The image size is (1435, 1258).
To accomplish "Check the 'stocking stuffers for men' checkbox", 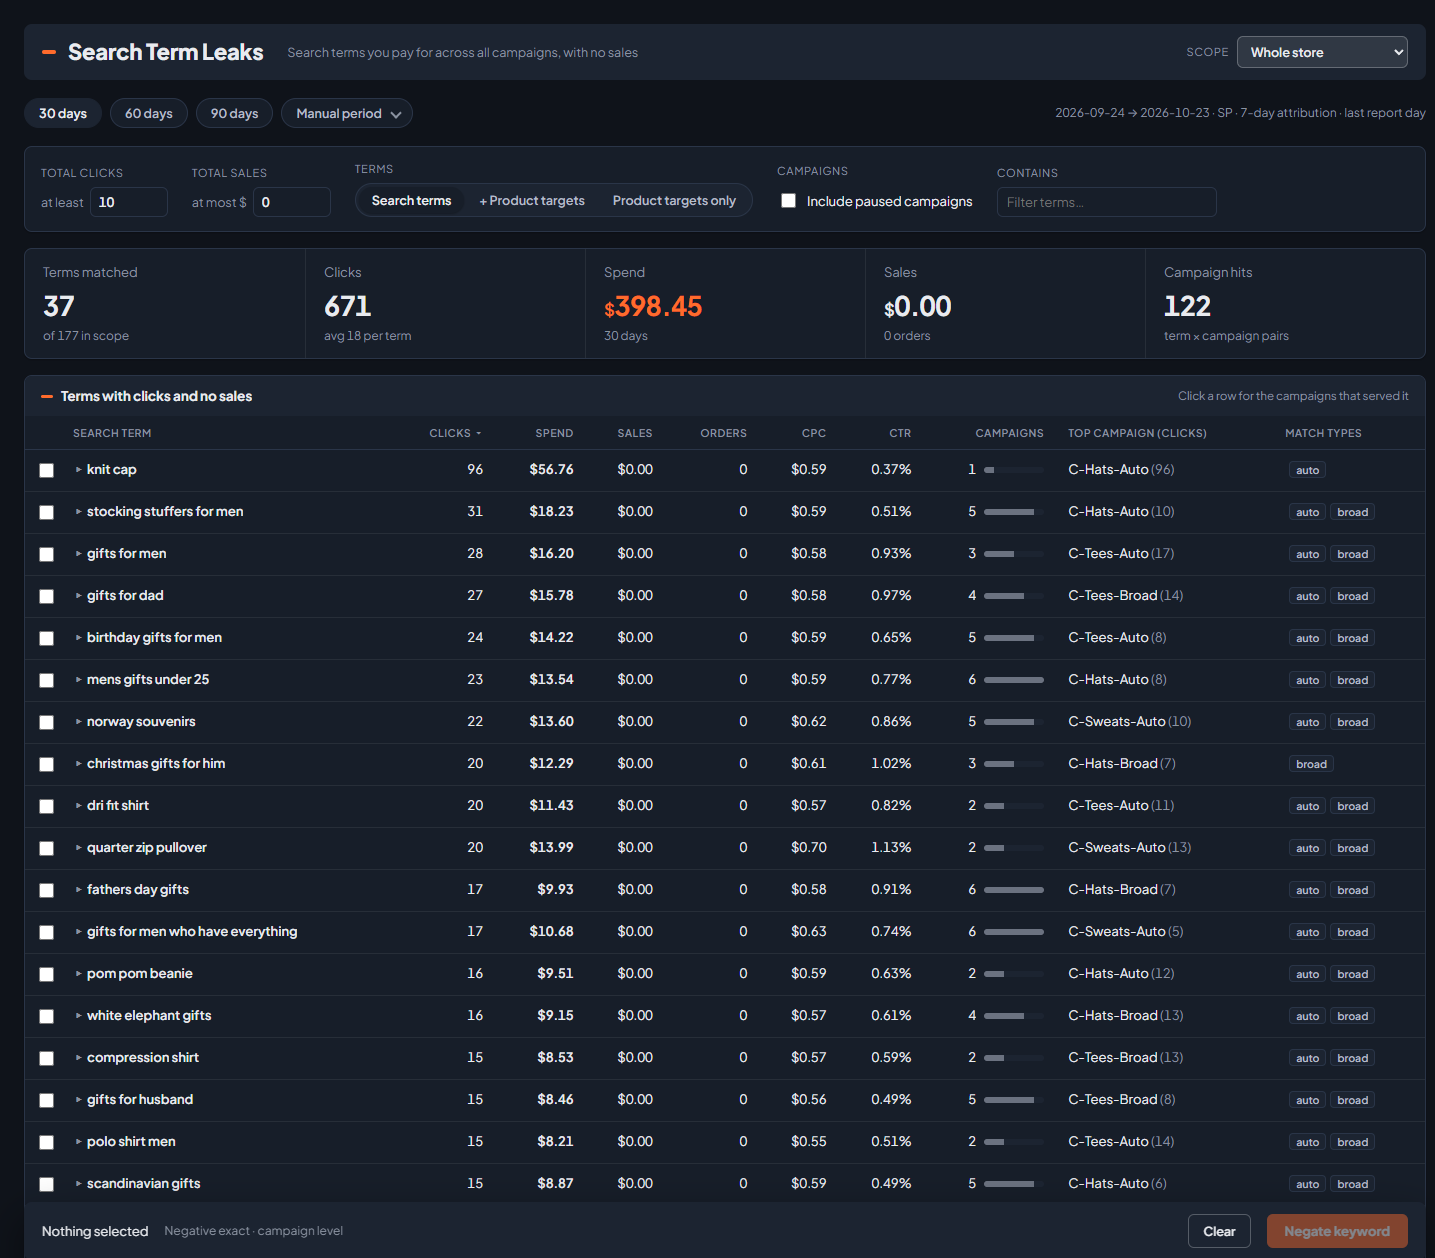I will pos(46,512).
